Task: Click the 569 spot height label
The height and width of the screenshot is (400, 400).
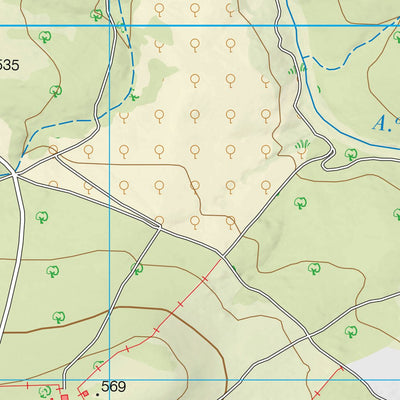Action: (x=113, y=387)
